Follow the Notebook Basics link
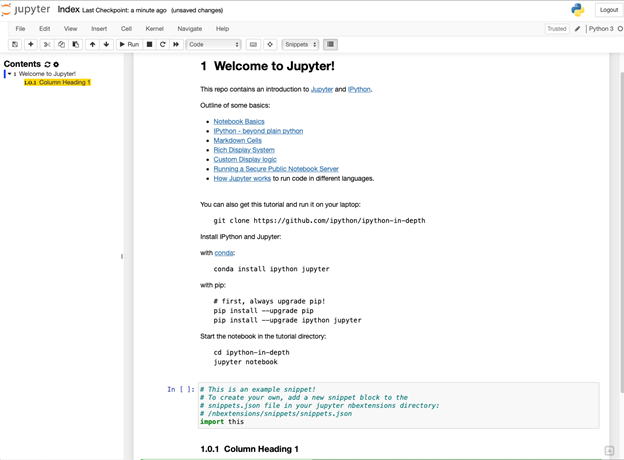 click(239, 121)
